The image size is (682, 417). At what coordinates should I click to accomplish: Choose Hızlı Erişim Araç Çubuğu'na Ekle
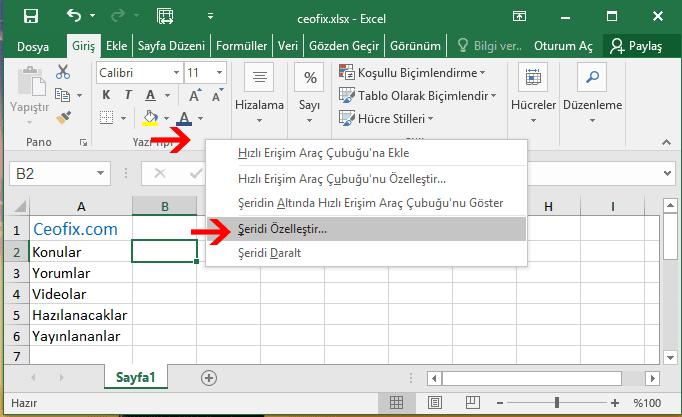tap(366, 153)
